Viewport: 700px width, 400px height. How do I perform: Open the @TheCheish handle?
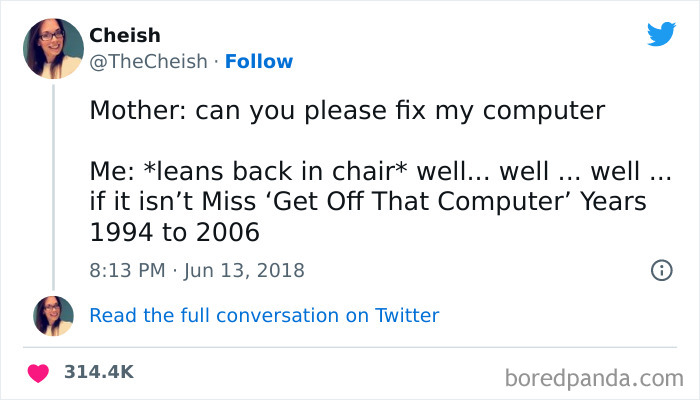[x=149, y=62]
